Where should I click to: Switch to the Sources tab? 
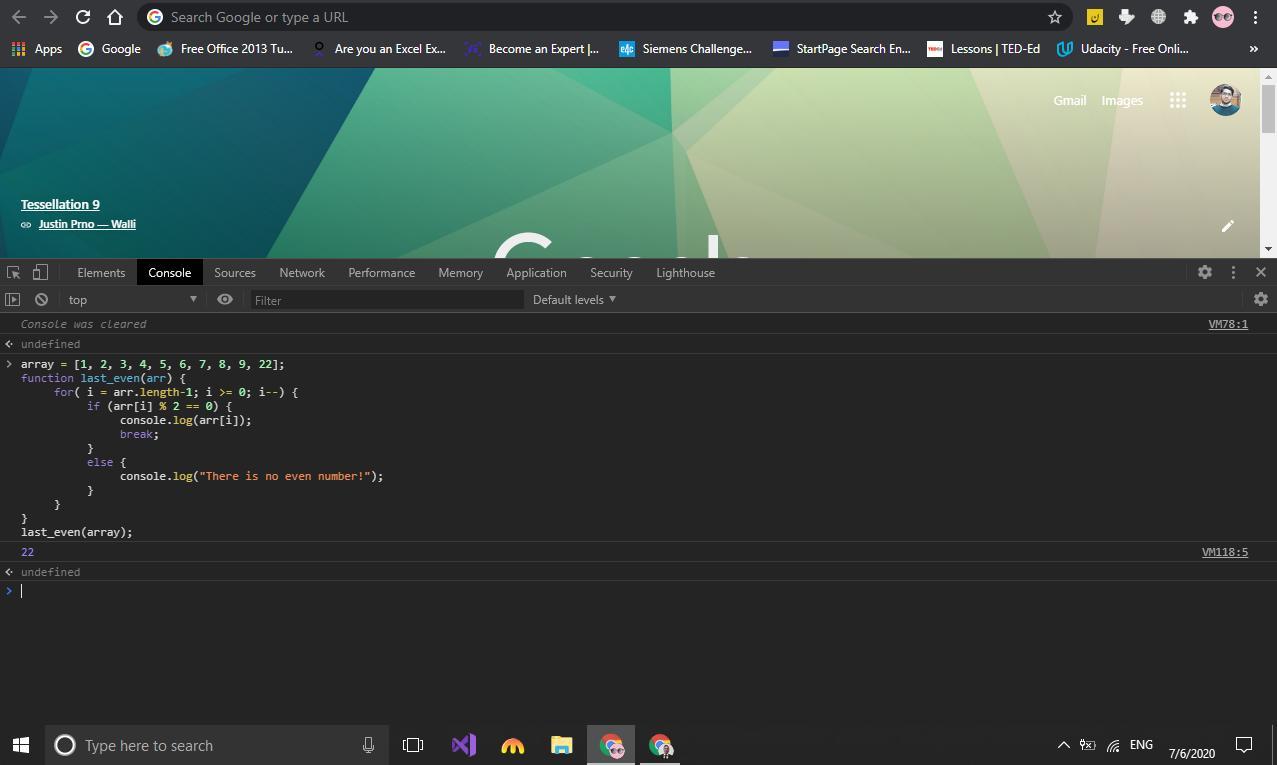point(235,272)
